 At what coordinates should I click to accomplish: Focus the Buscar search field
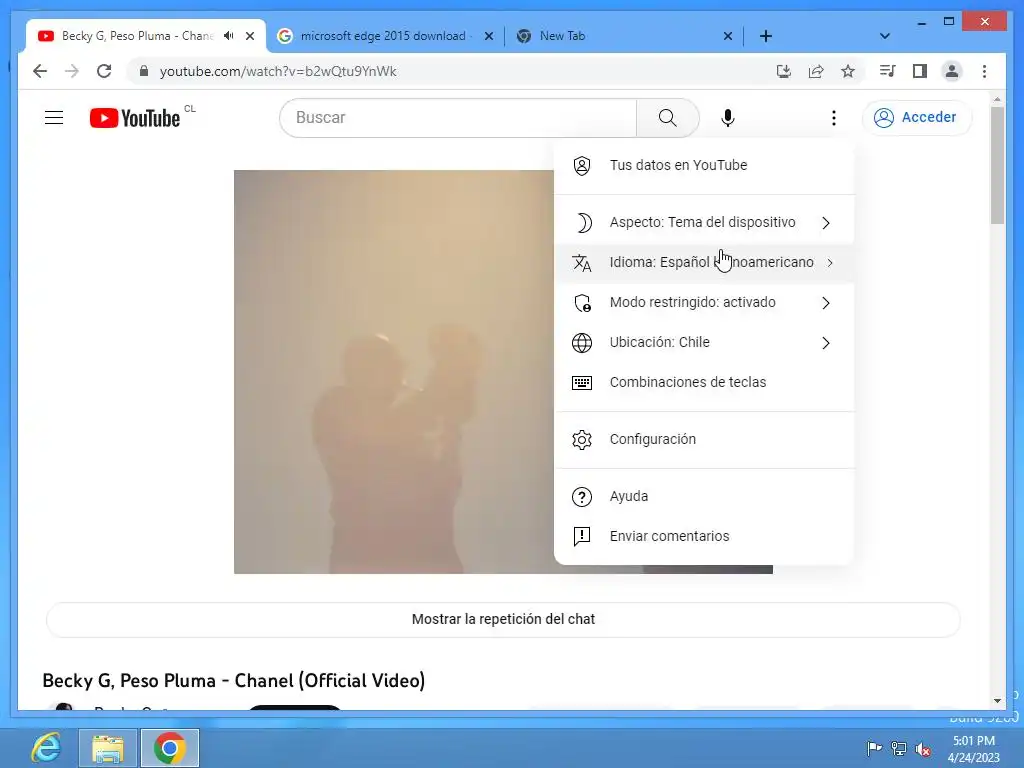[x=458, y=118]
